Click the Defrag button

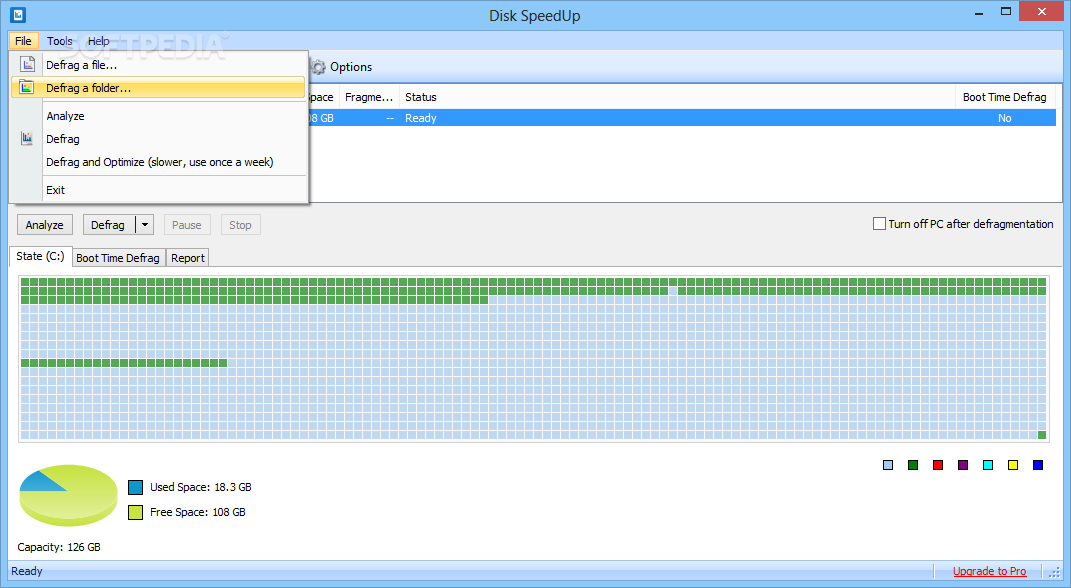[109, 225]
